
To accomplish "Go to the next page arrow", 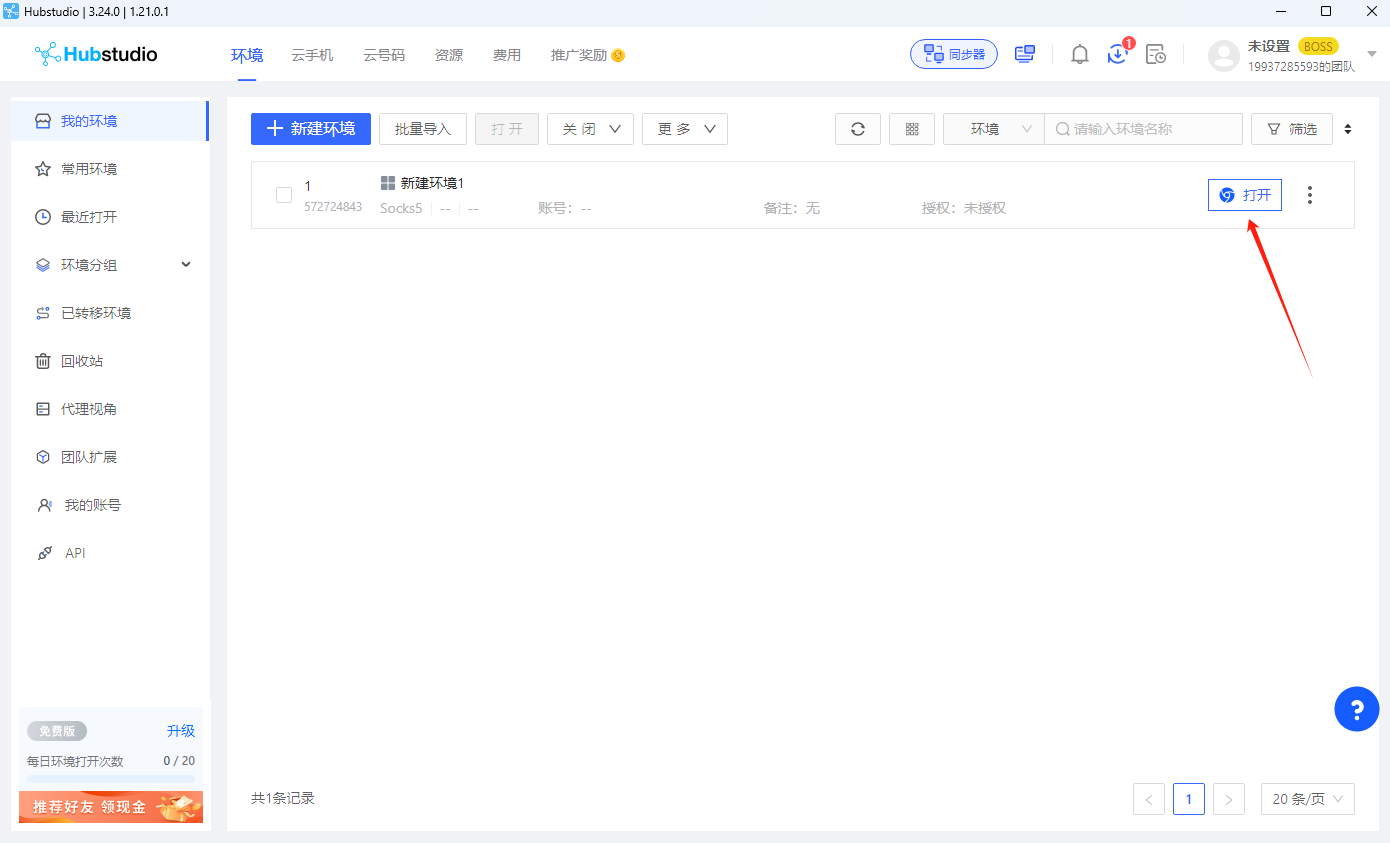I will tap(1229, 799).
